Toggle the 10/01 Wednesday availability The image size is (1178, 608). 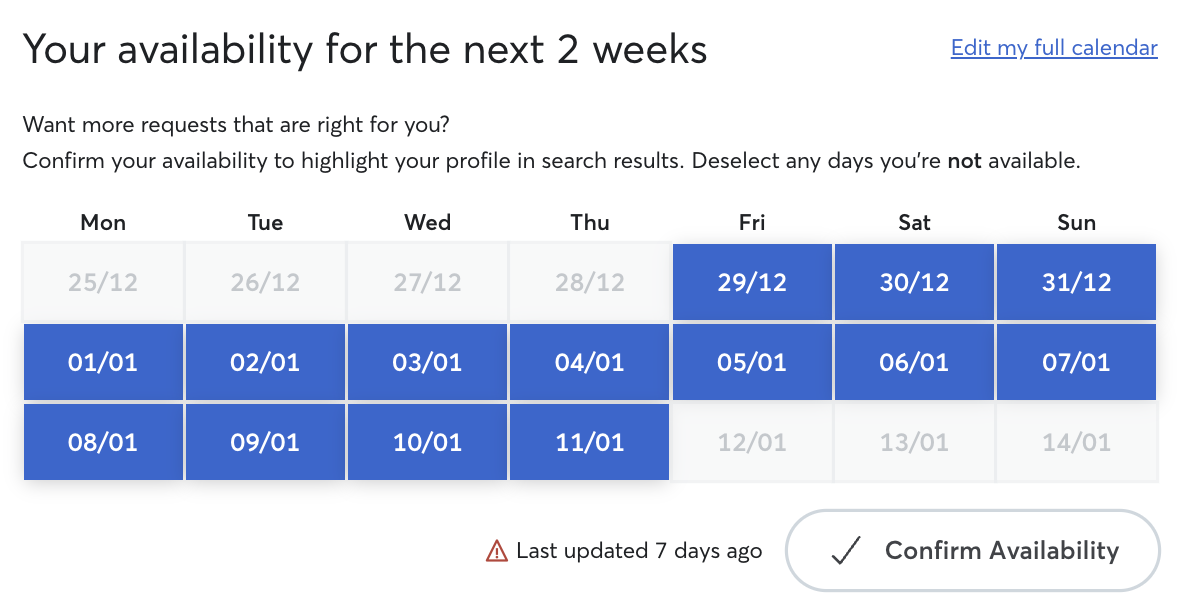click(427, 442)
